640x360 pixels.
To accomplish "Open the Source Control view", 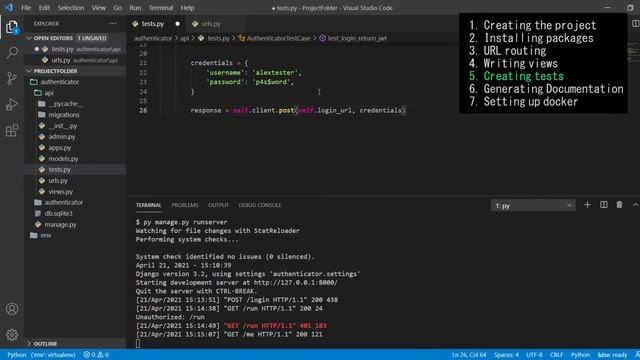I will 12,78.
